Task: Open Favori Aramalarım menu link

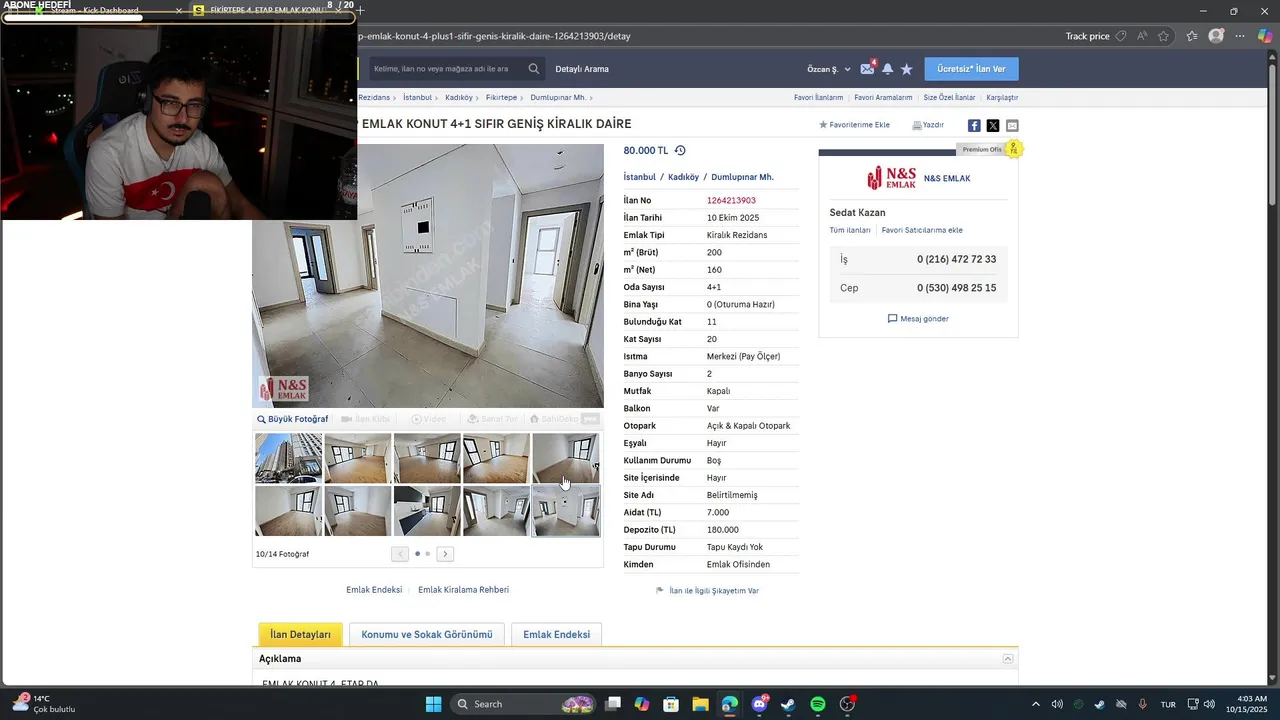Action: 883,98
